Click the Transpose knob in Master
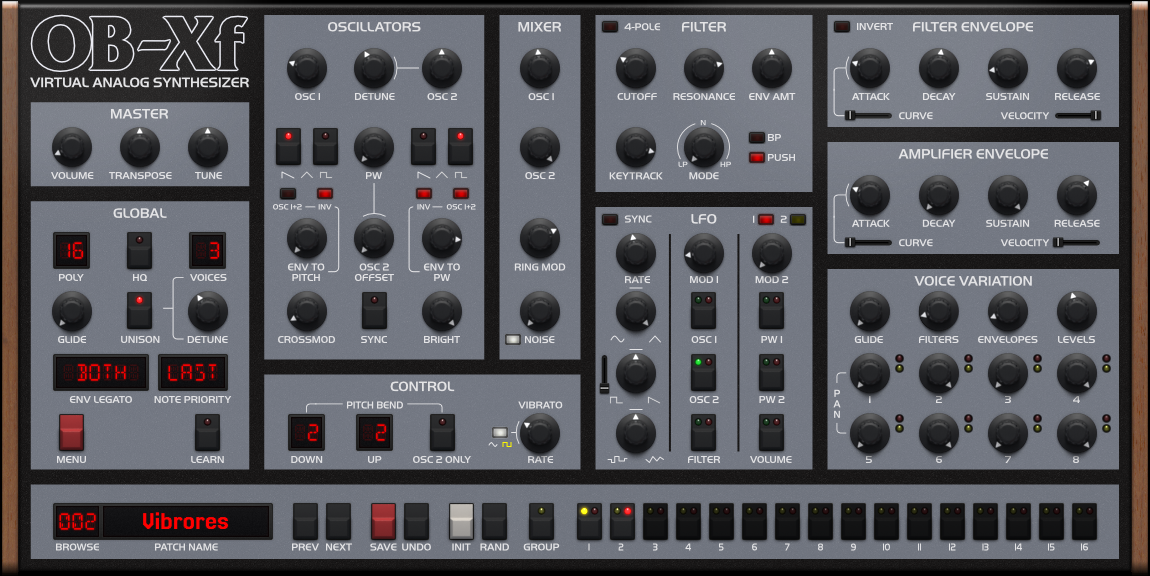The height and width of the screenshot is (576, 1150). (139, 147)
